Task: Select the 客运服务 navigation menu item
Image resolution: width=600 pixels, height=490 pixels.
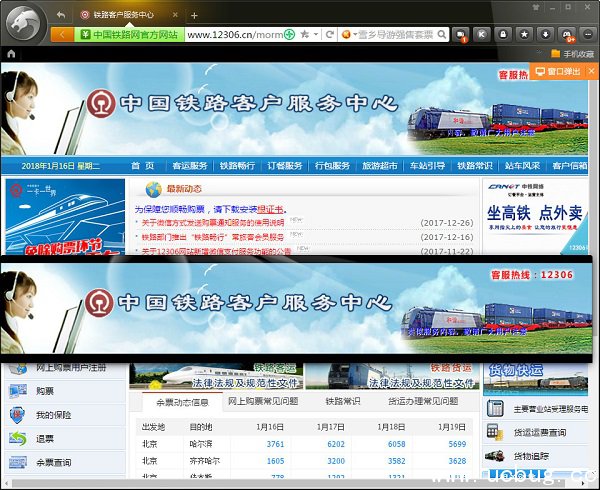Action: click(189, 166)
